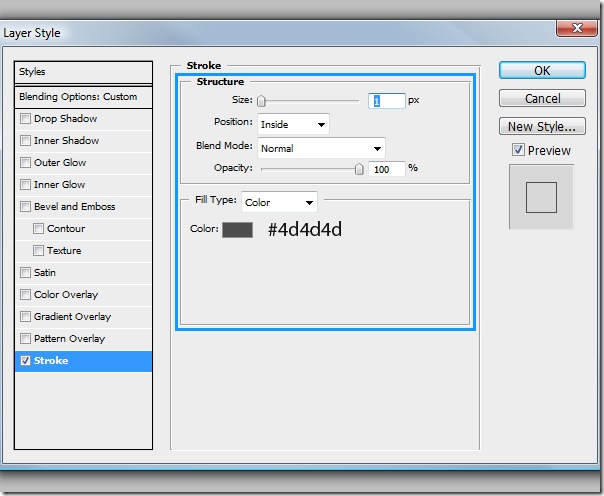This screenshot has height=496, width=604.
Task: Click the Size px input field
Action: point(386,101)
